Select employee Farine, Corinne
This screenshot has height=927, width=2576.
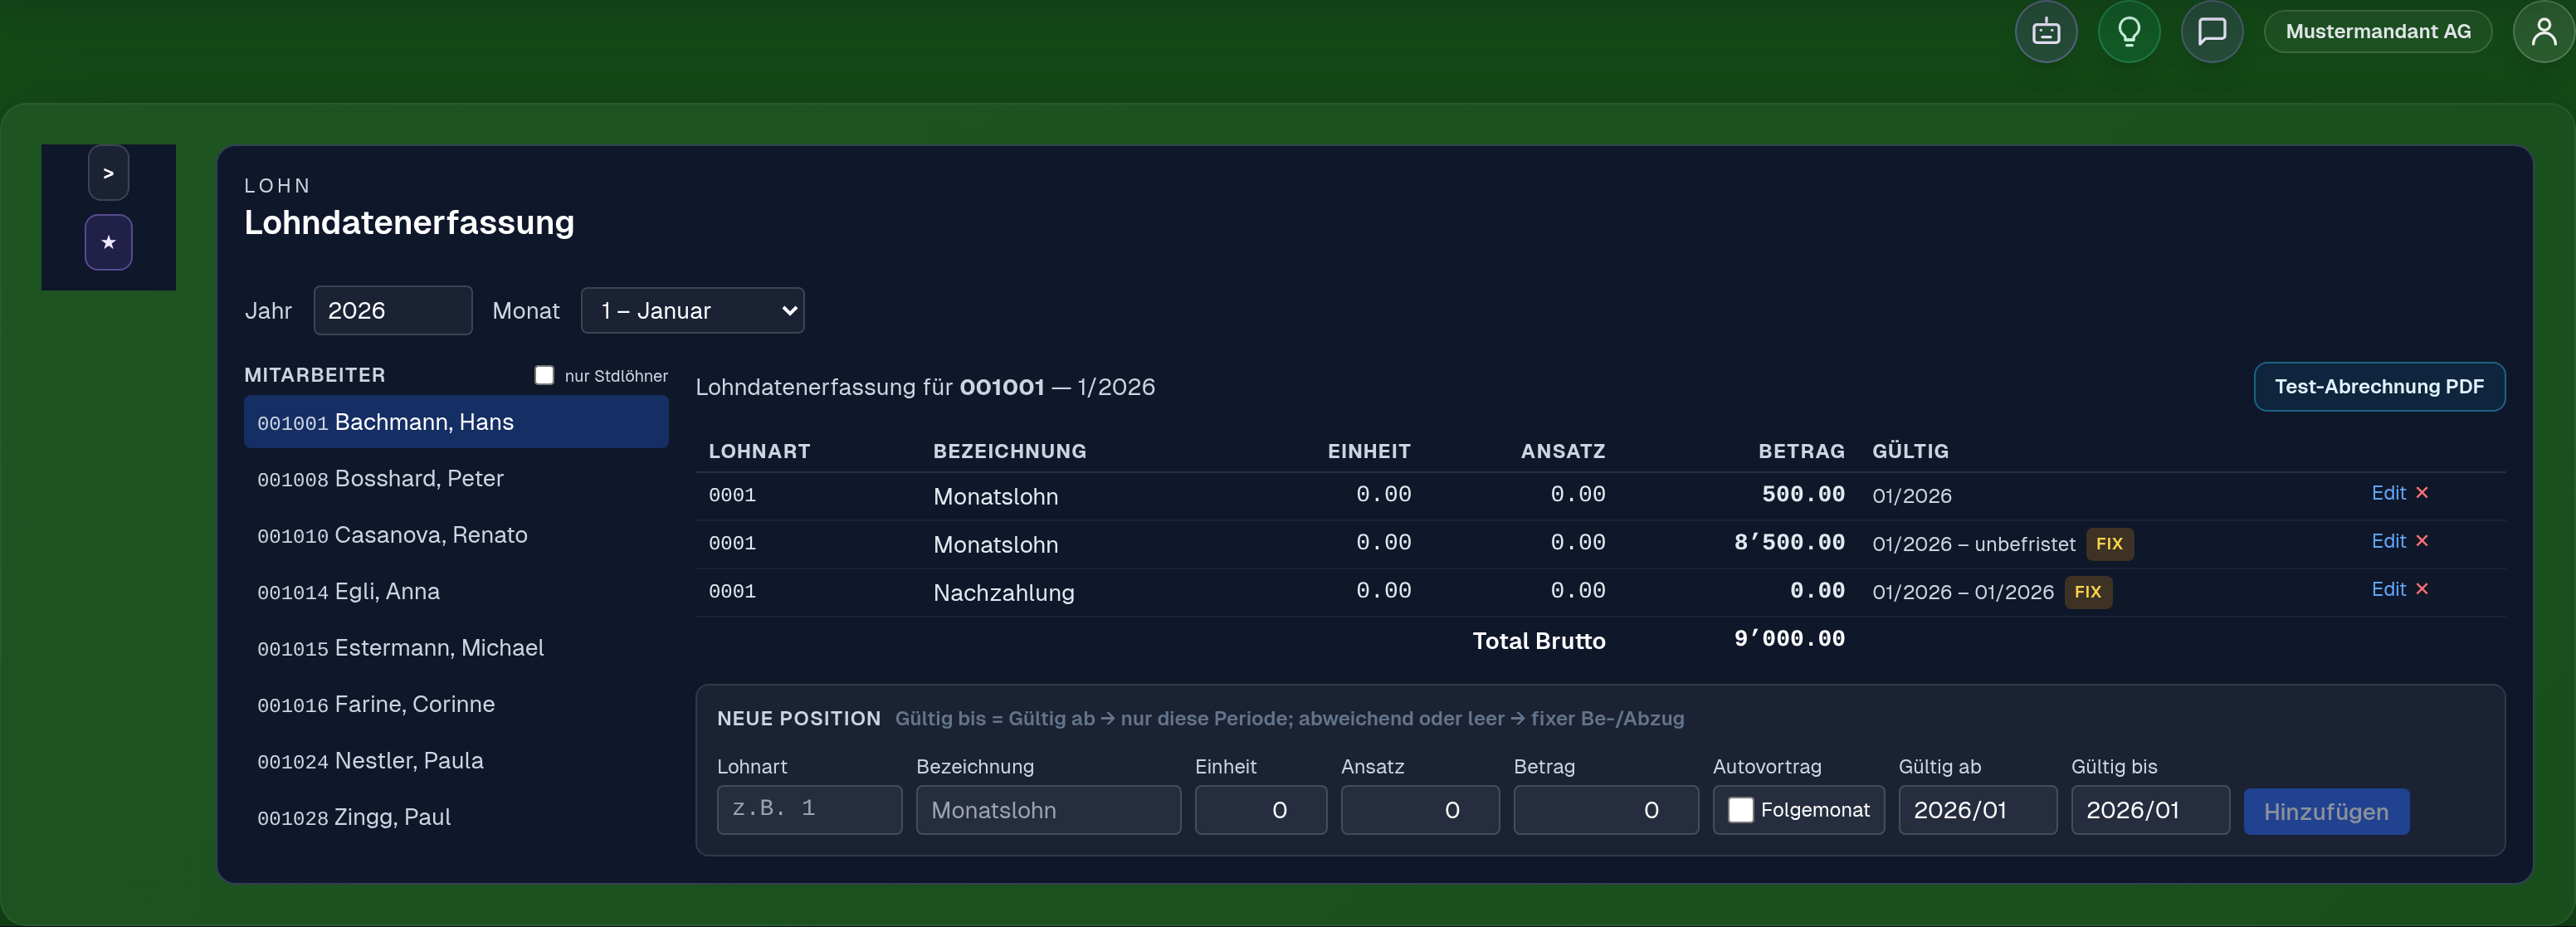point(456,705)
